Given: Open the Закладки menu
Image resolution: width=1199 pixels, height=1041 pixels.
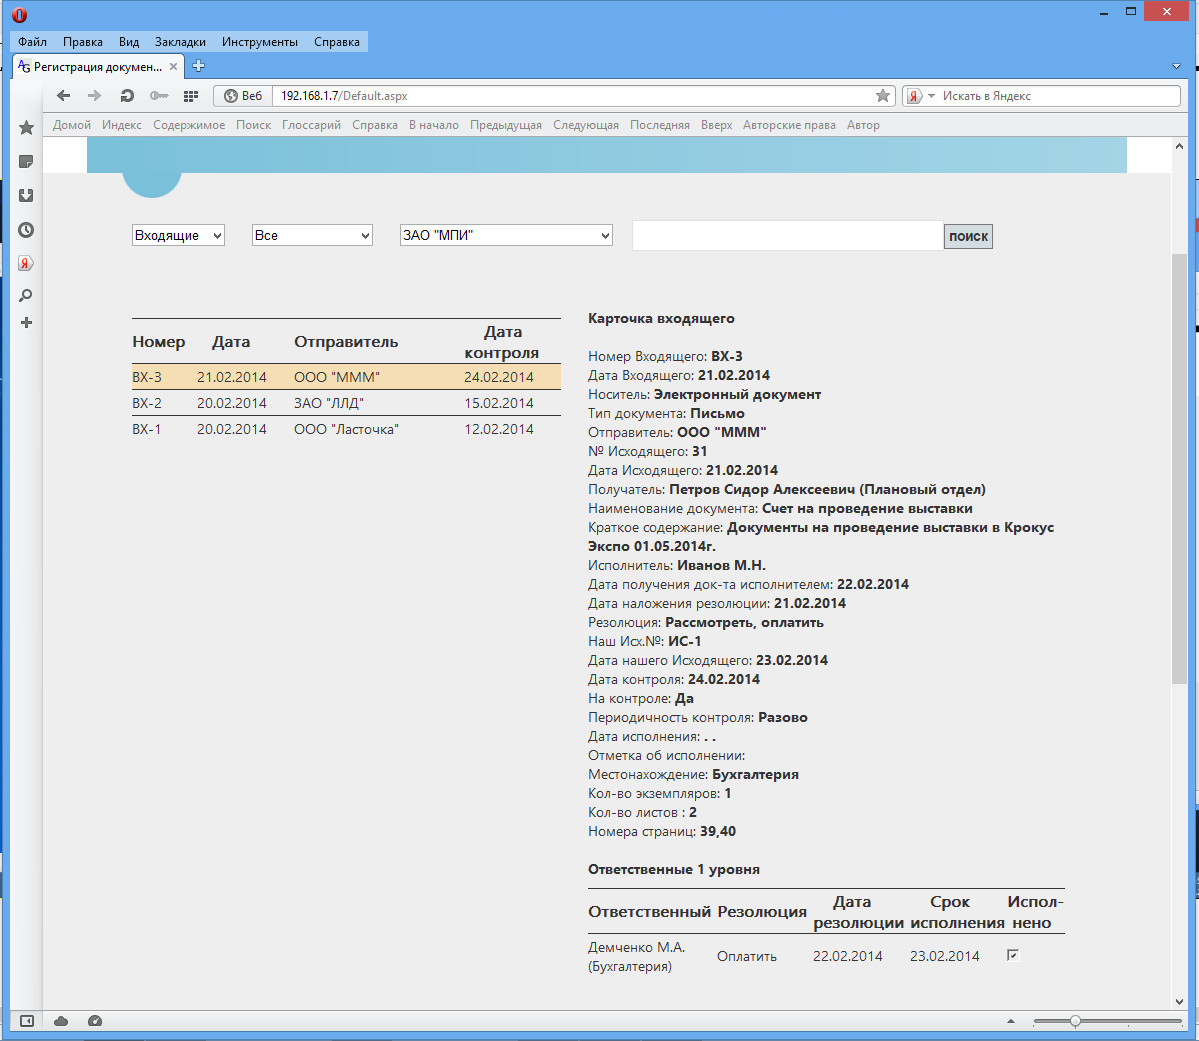Looking at the screenshot, I should [x=180, y=41].
